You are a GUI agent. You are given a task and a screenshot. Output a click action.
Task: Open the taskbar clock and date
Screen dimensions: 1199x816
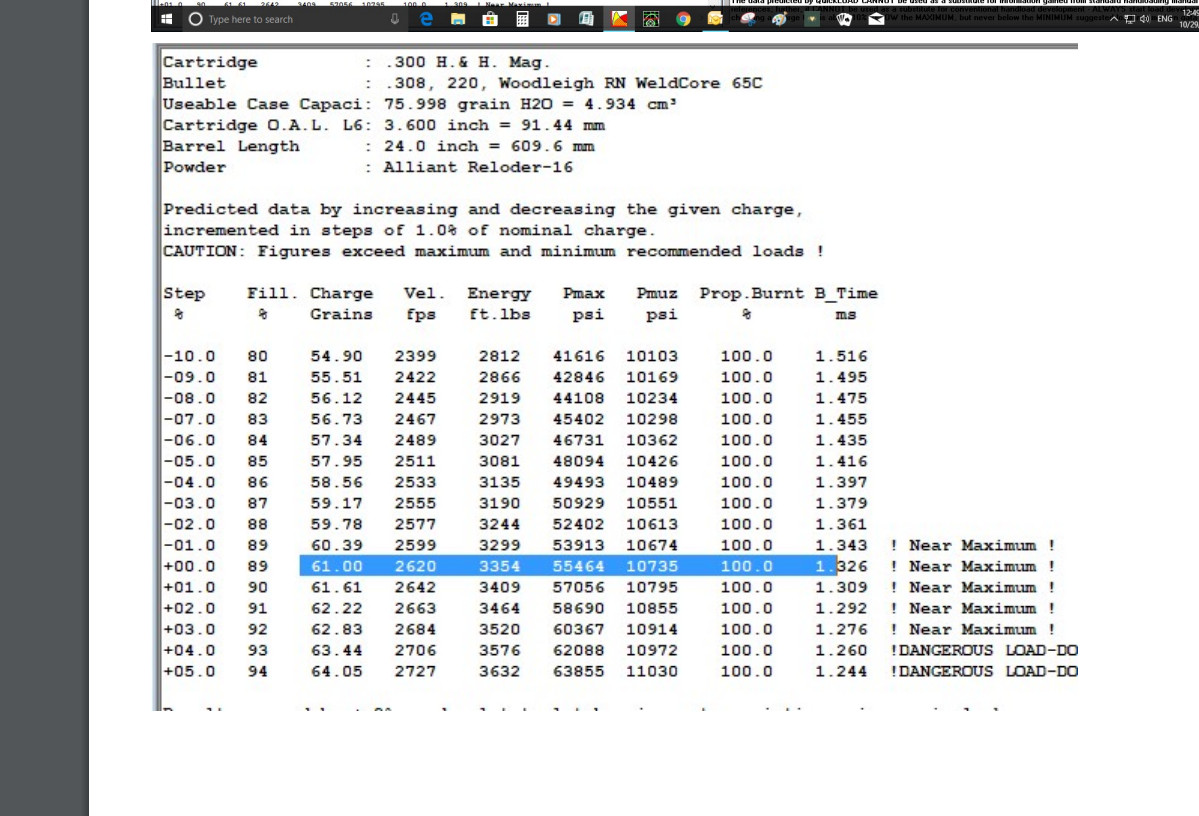pyautogui.click(x=1189, y=19)
